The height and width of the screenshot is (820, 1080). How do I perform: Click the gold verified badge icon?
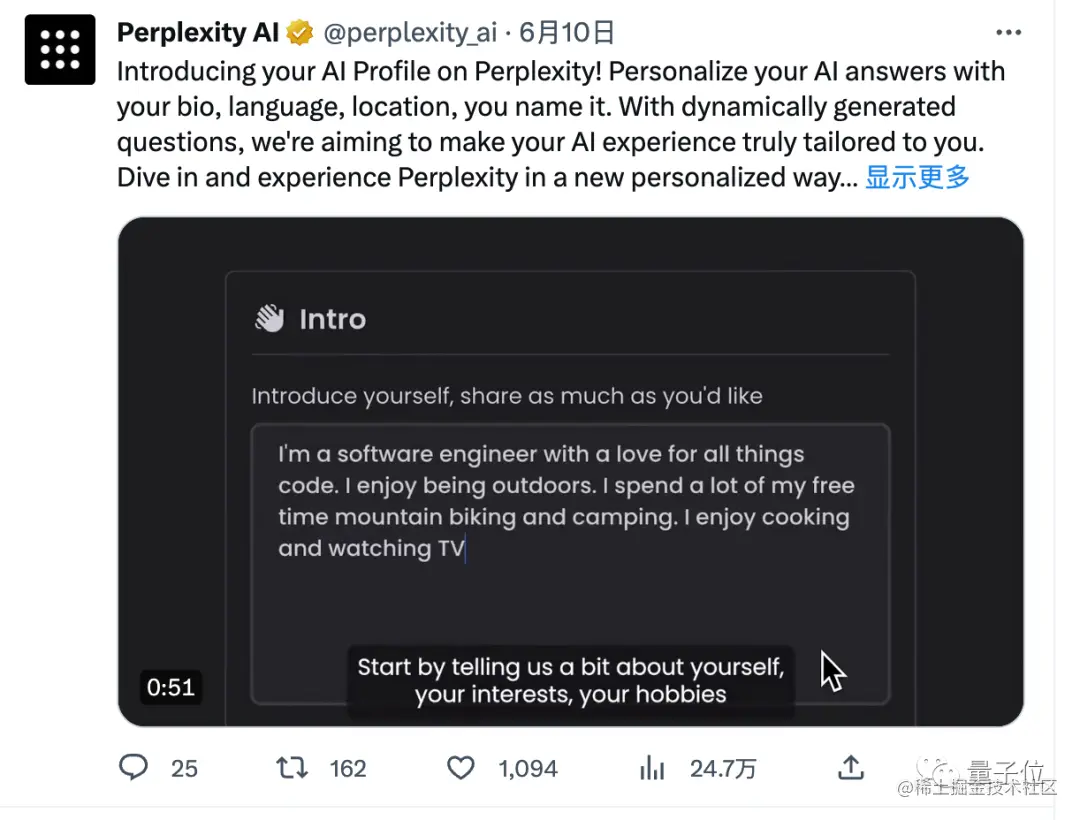[300, 32]
